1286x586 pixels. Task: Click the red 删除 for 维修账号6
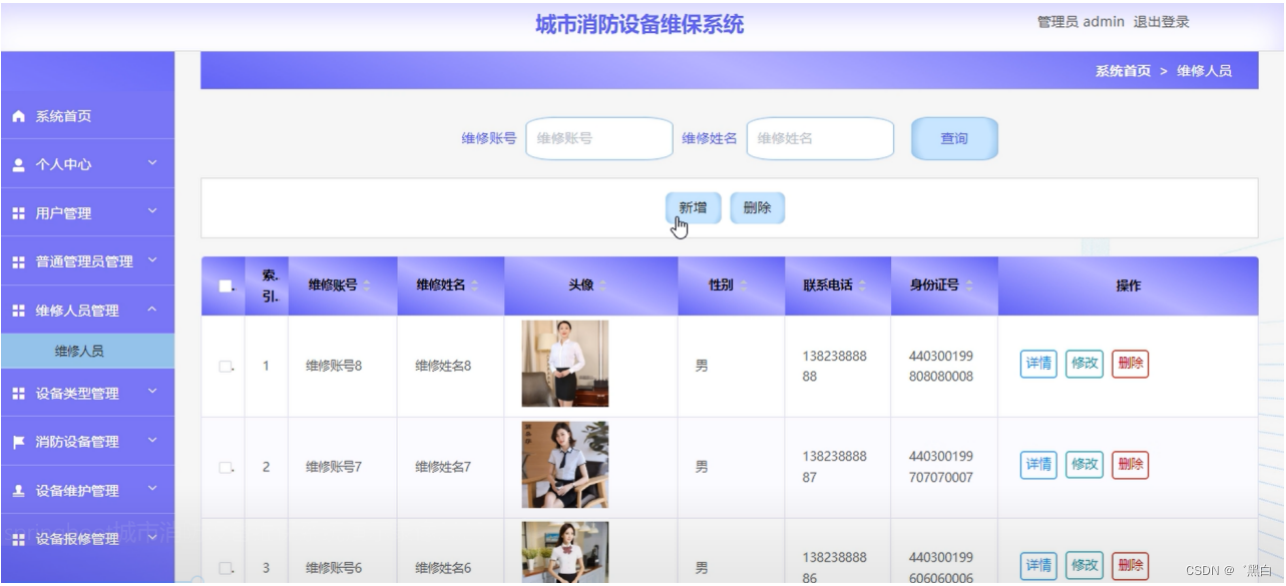coord(1130,566)
